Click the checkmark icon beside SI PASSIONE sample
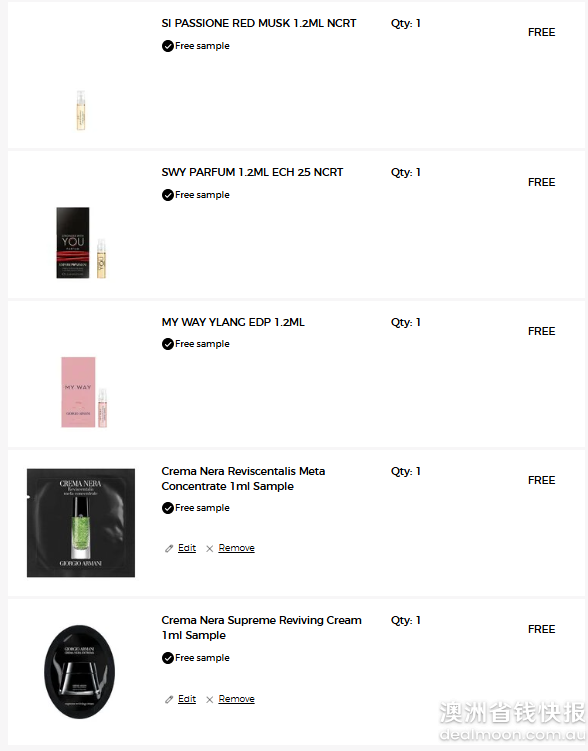The height and width of the screenshot is (751, 588). coord(168,46)
